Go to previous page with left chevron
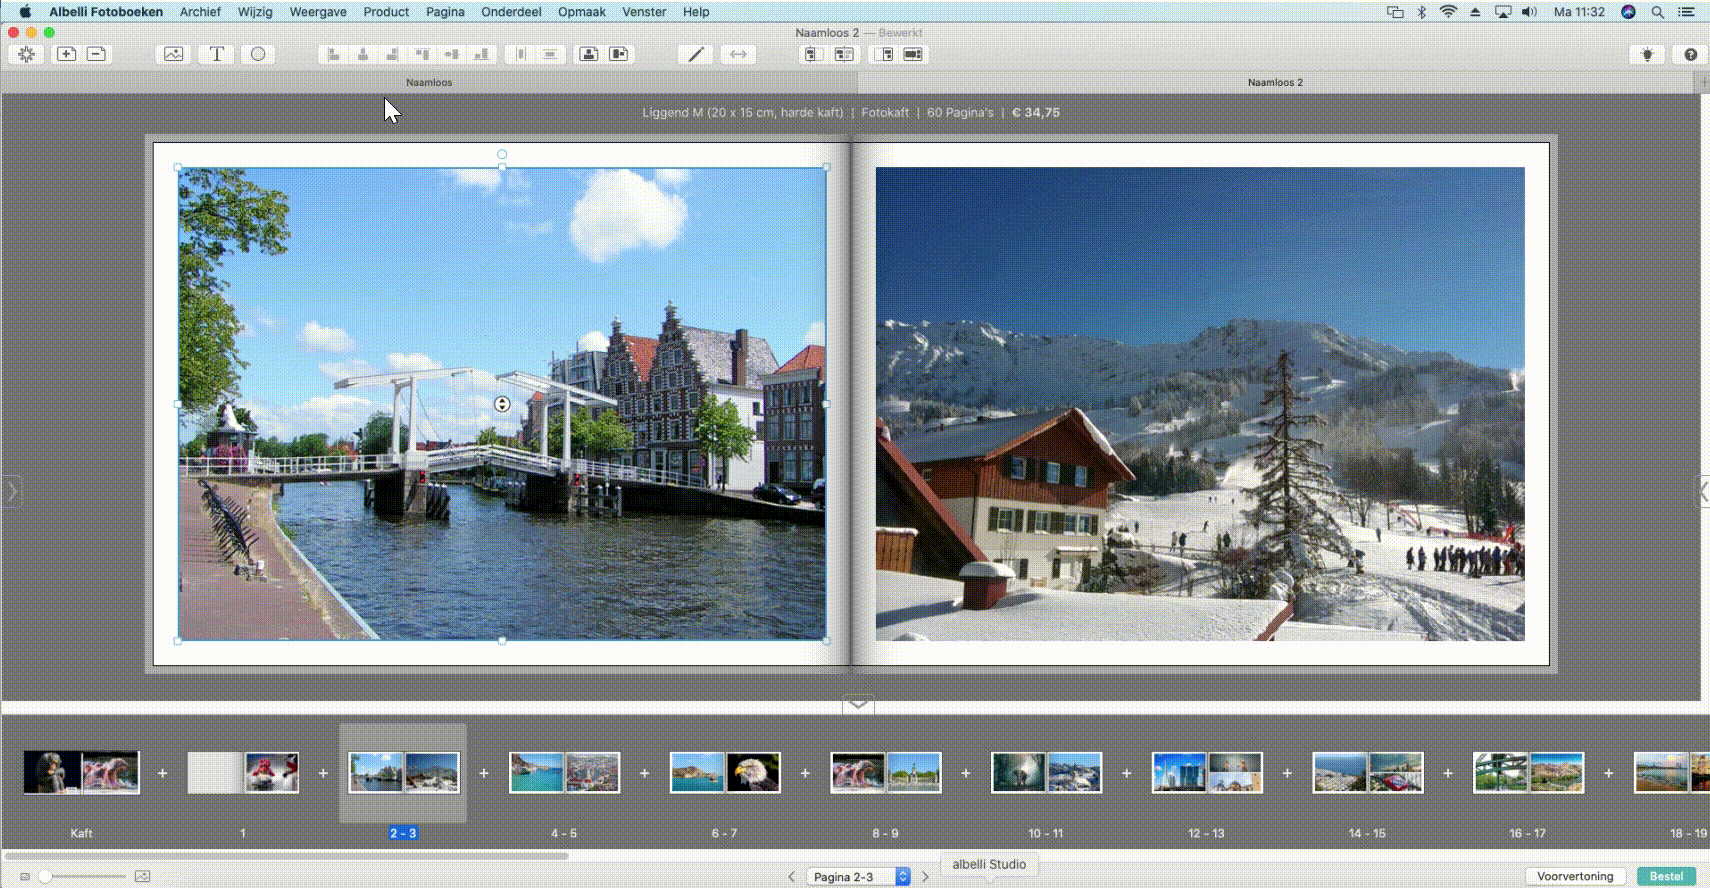1710x888 pixels. coord(791,876)
